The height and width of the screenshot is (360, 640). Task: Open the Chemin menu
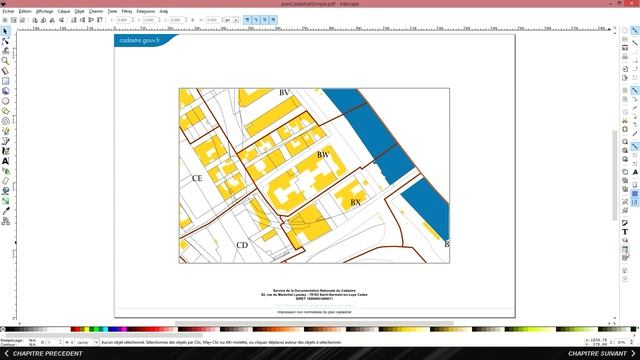pos(96,11)
